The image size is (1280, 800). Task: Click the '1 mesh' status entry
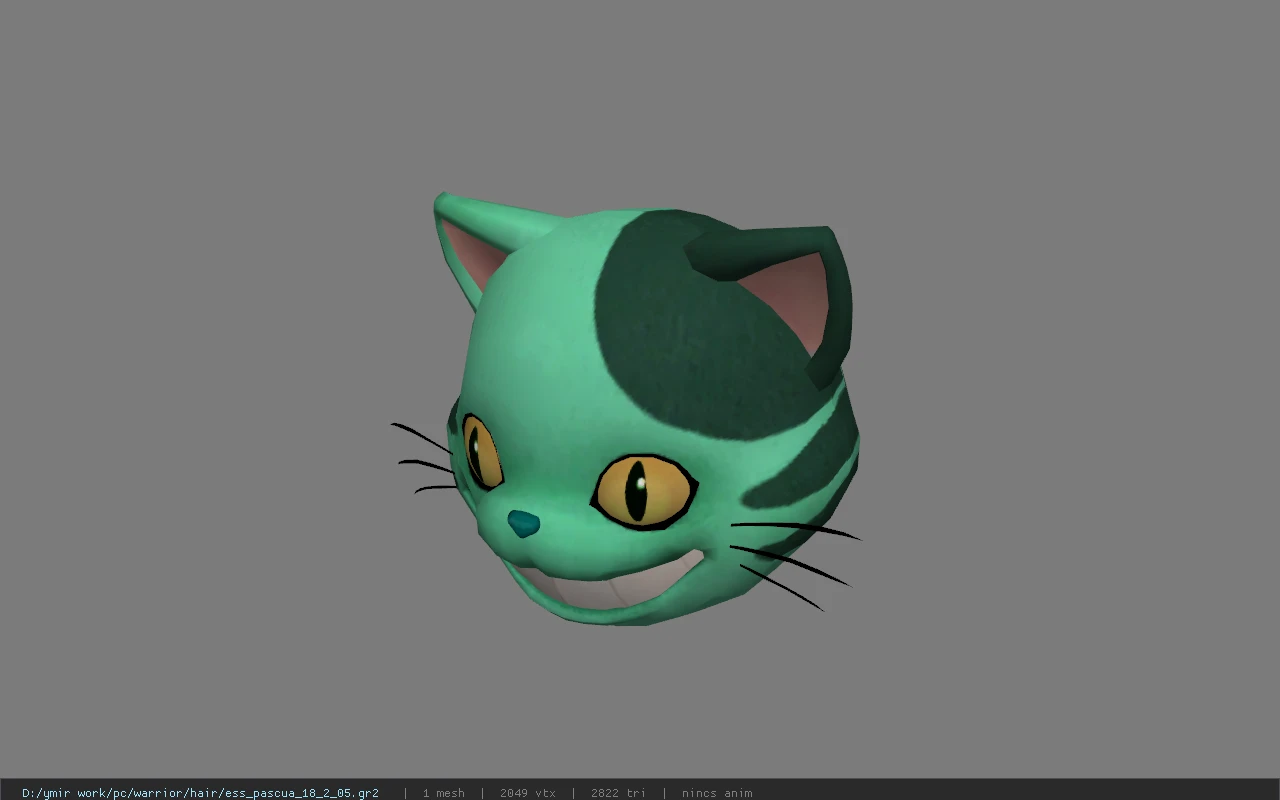coord(443,793)
